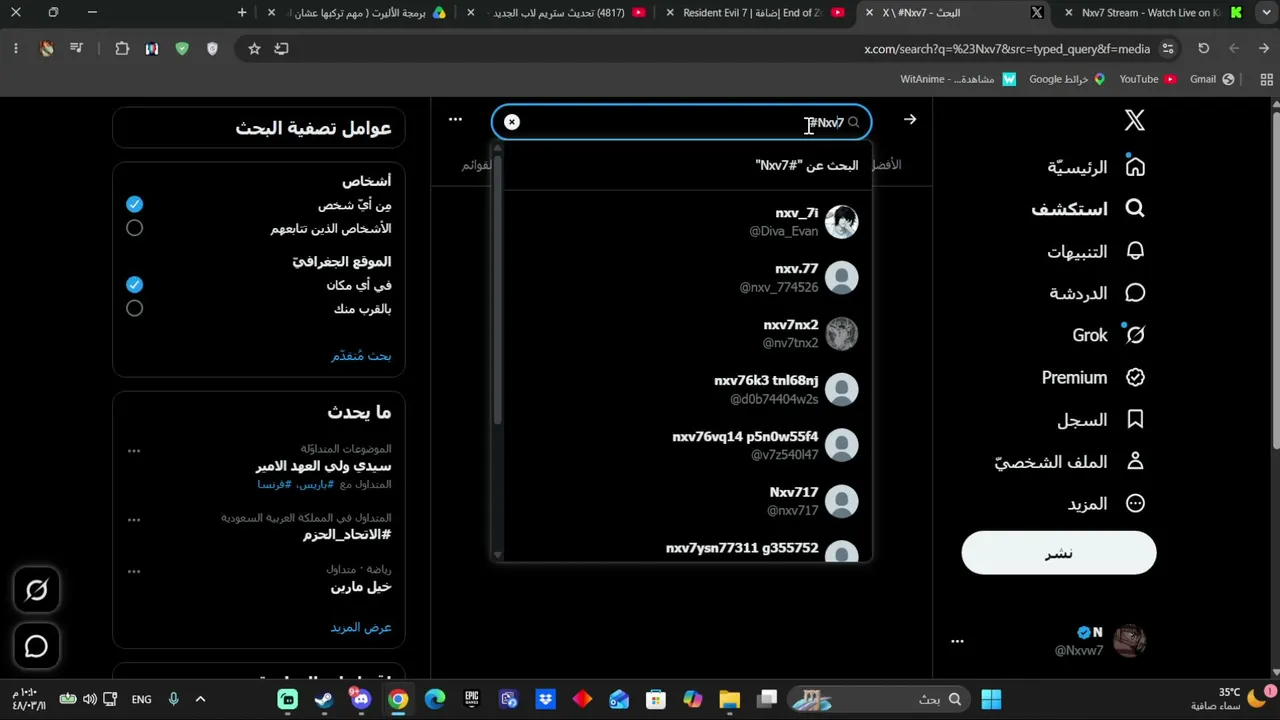Click عرض المزيد show more link
This screenshot has width=1280, height=720.
[x=361, y=627]
